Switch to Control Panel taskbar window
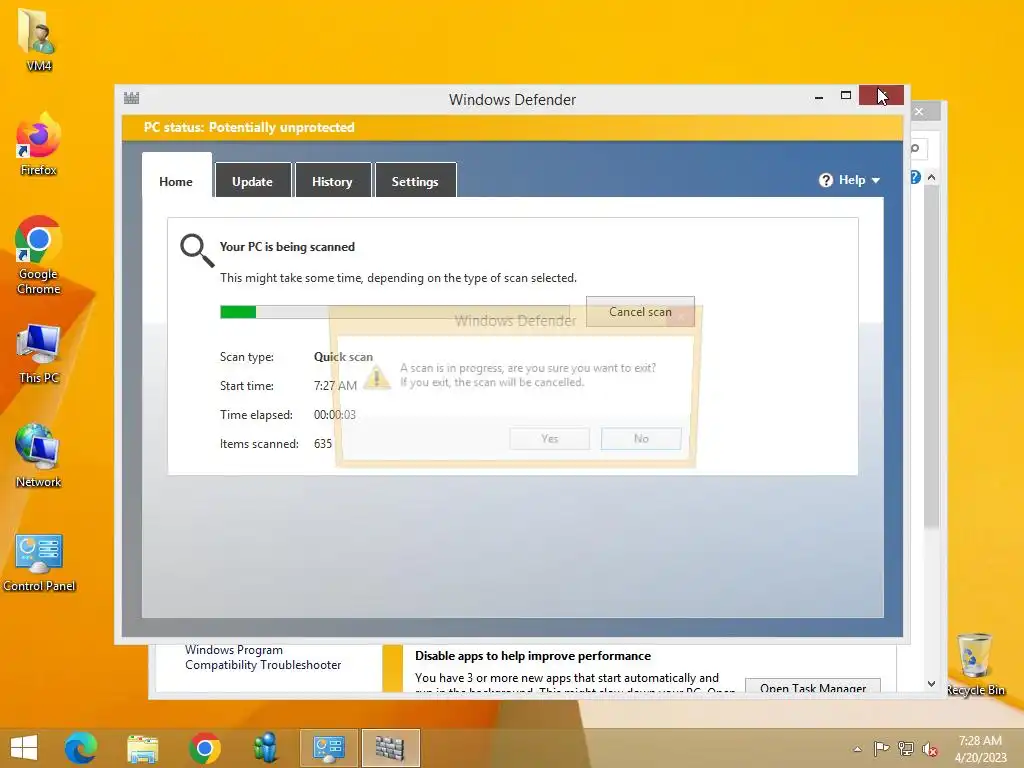This screenshot has height=768, width=1024. (328, 748)
